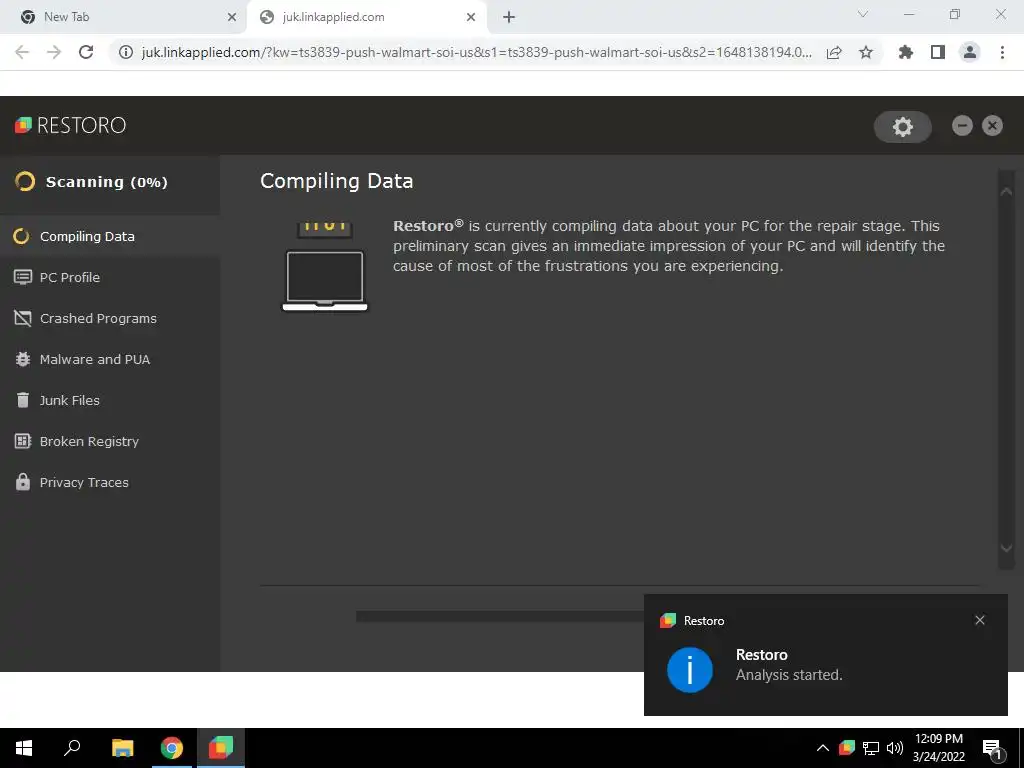Viewport: 1024px width, 768px height.
Task: Click the Restoro logo in header
Action: pos(71,125)
